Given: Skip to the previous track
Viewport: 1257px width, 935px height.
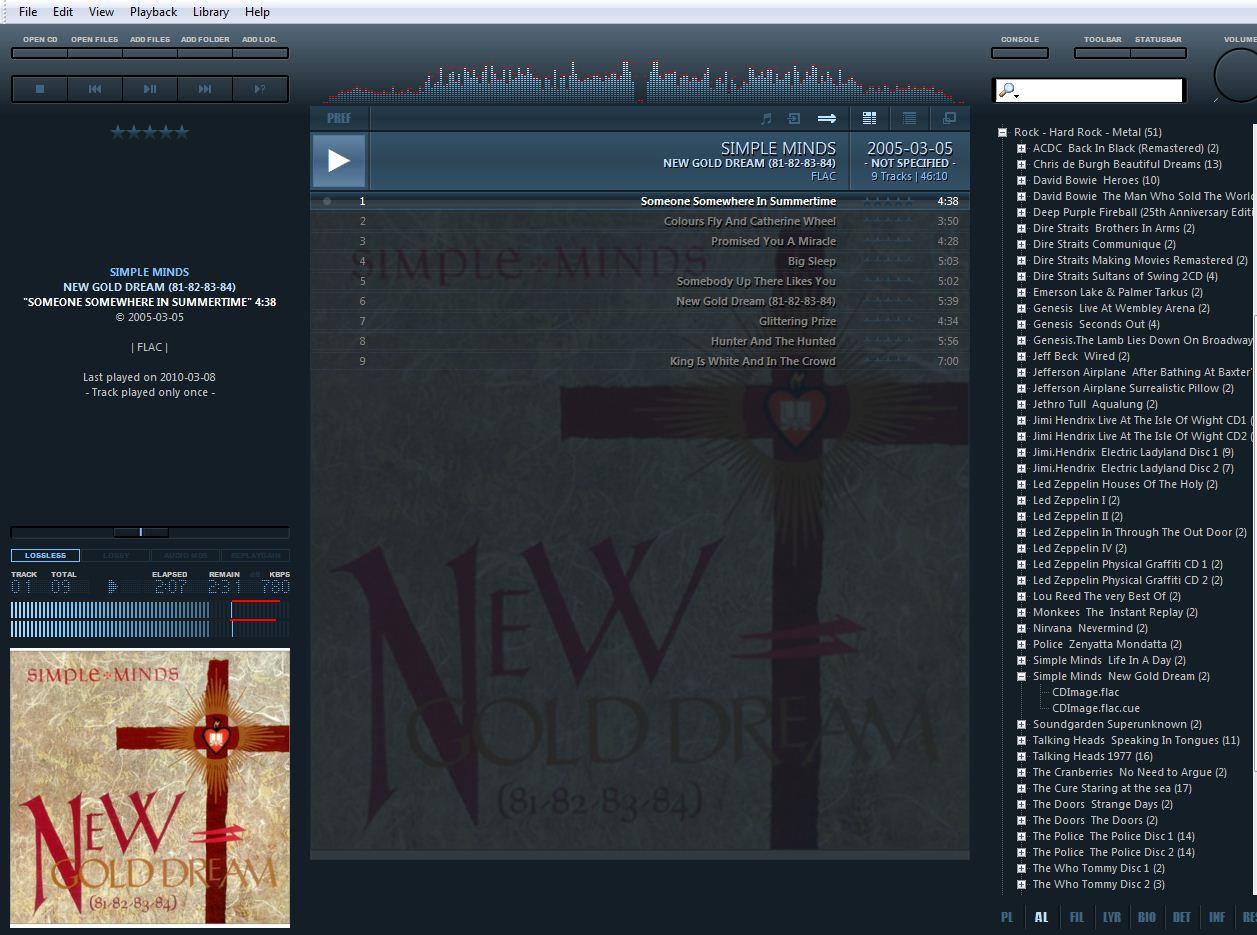Looking at the screenshot, I should [95, 89].
